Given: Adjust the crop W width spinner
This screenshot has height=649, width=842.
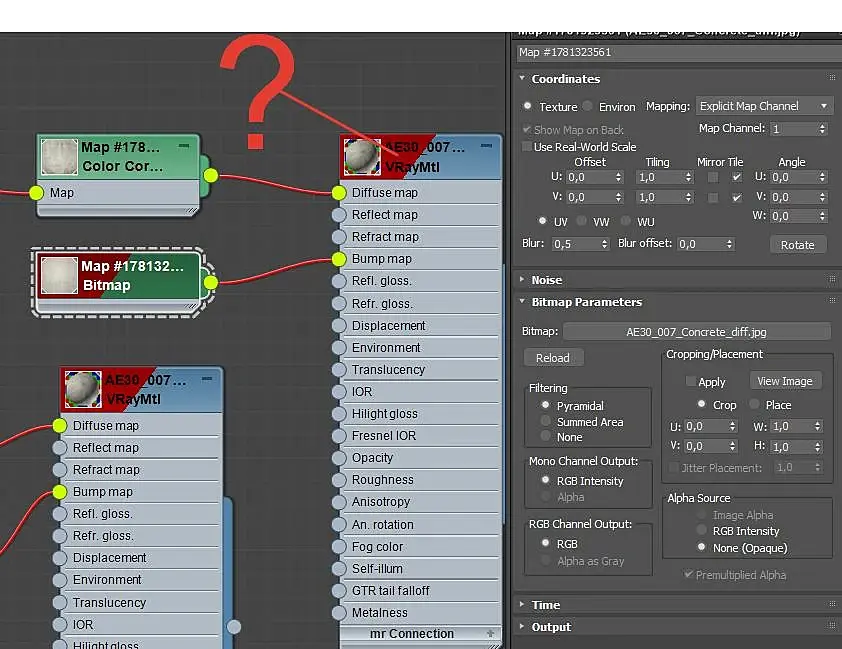Looking at the screenshot, I should coord(817,427).
